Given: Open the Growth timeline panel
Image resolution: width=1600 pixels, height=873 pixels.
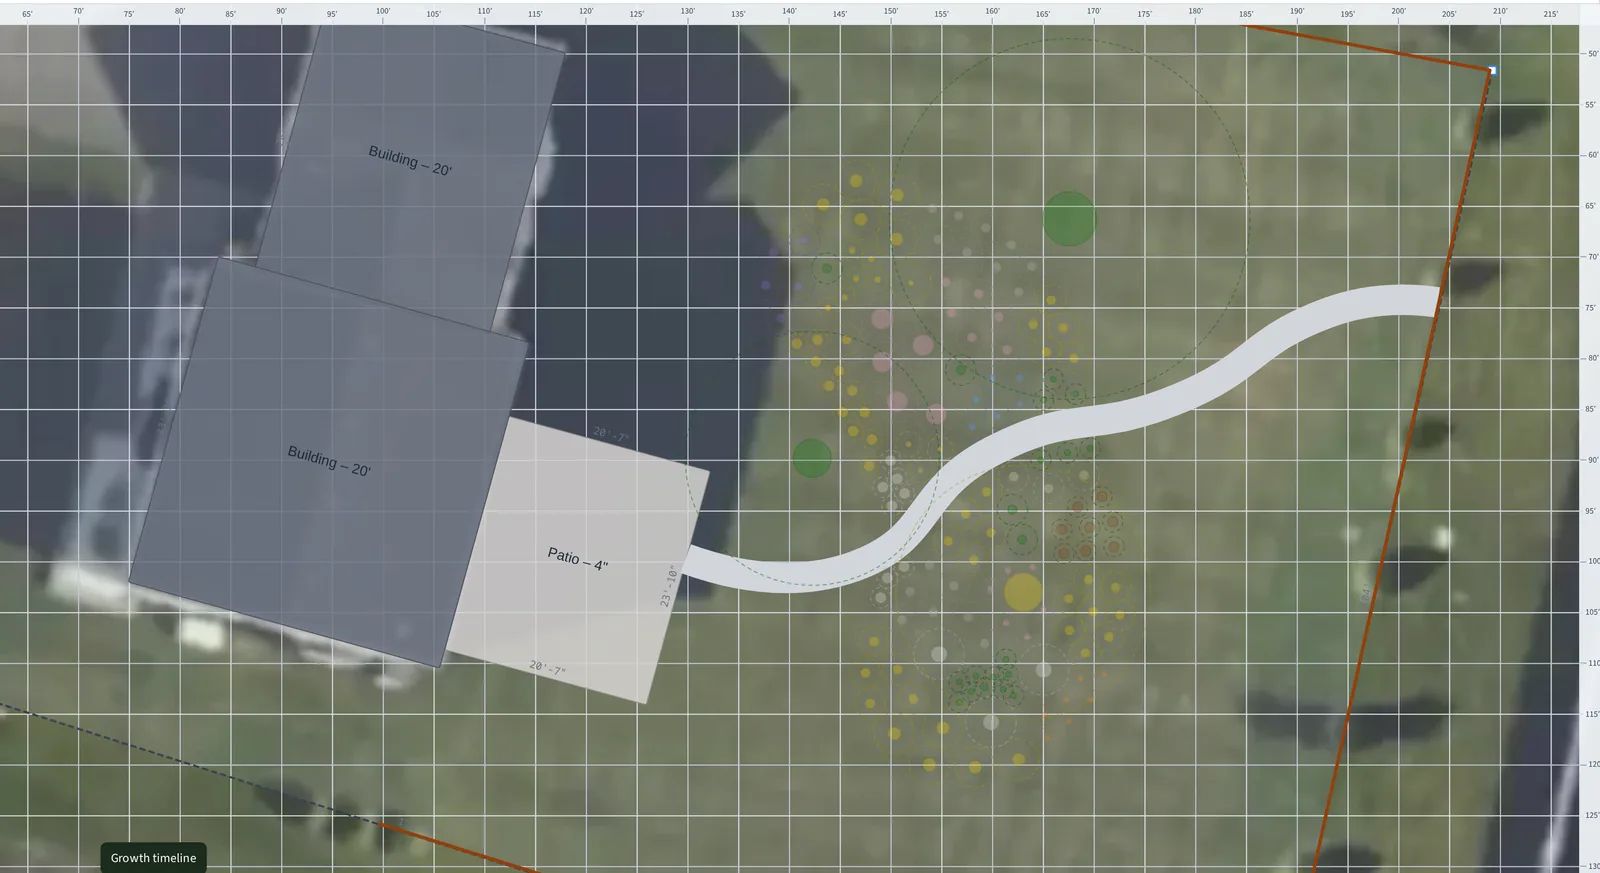Looking at the screenshot, I should click(153, 858).
